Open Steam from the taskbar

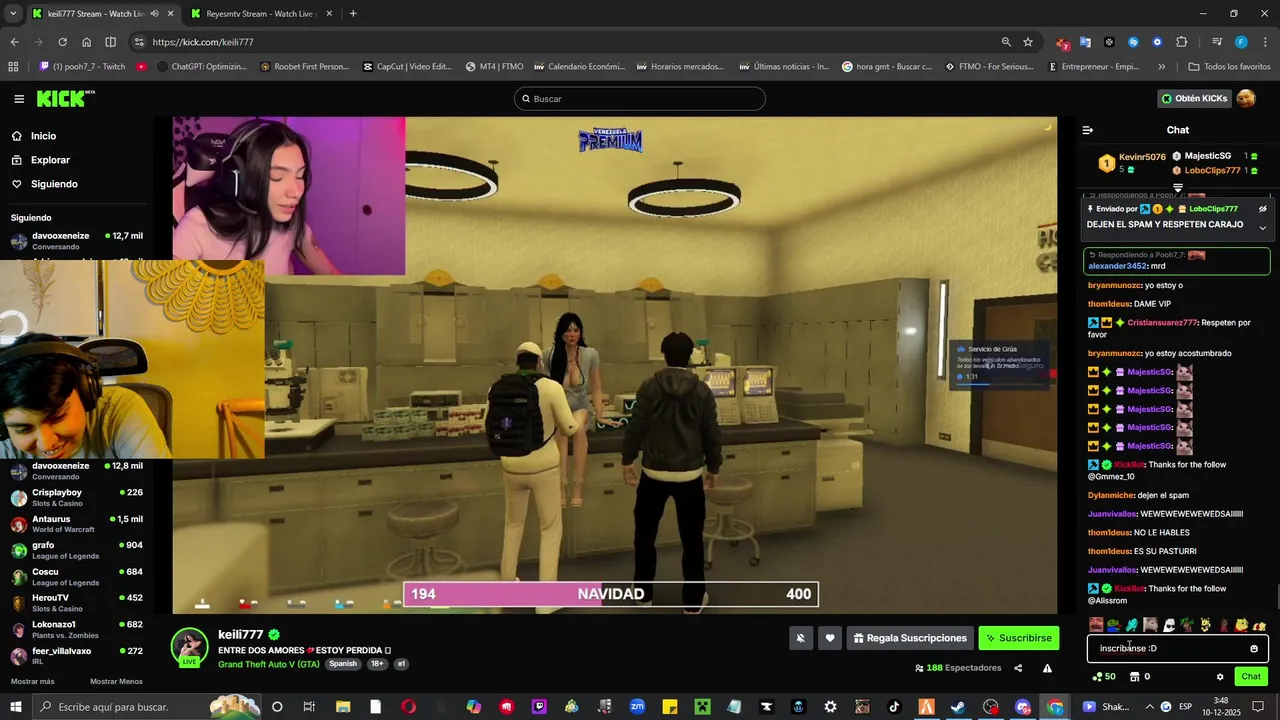point(958,707)
